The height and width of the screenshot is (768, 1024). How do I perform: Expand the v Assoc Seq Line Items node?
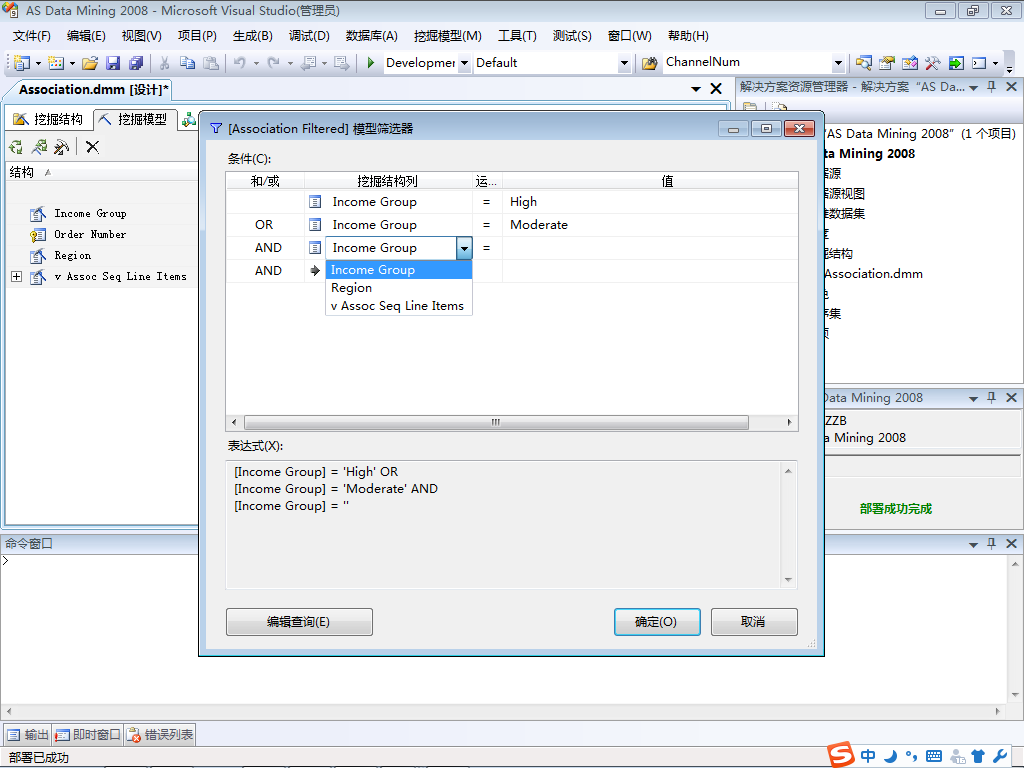click(x=16, y=276)
